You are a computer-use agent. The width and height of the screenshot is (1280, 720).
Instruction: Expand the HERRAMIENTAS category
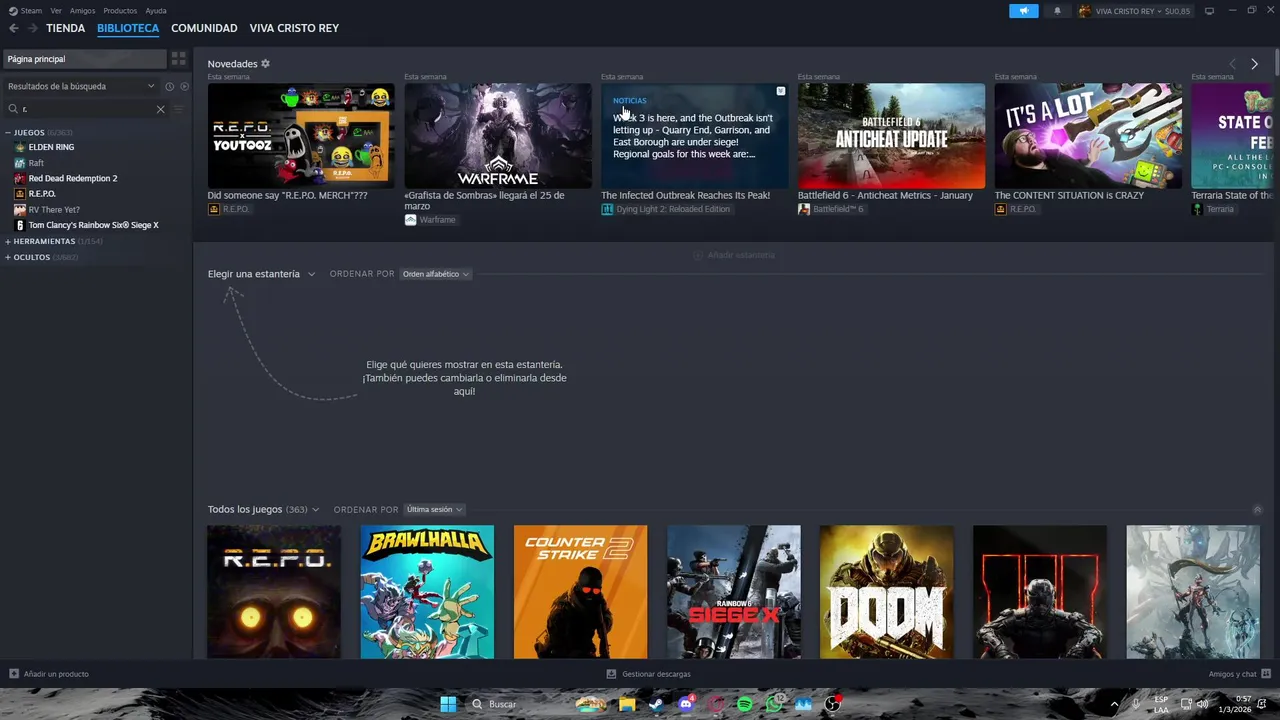coord(8,241)
